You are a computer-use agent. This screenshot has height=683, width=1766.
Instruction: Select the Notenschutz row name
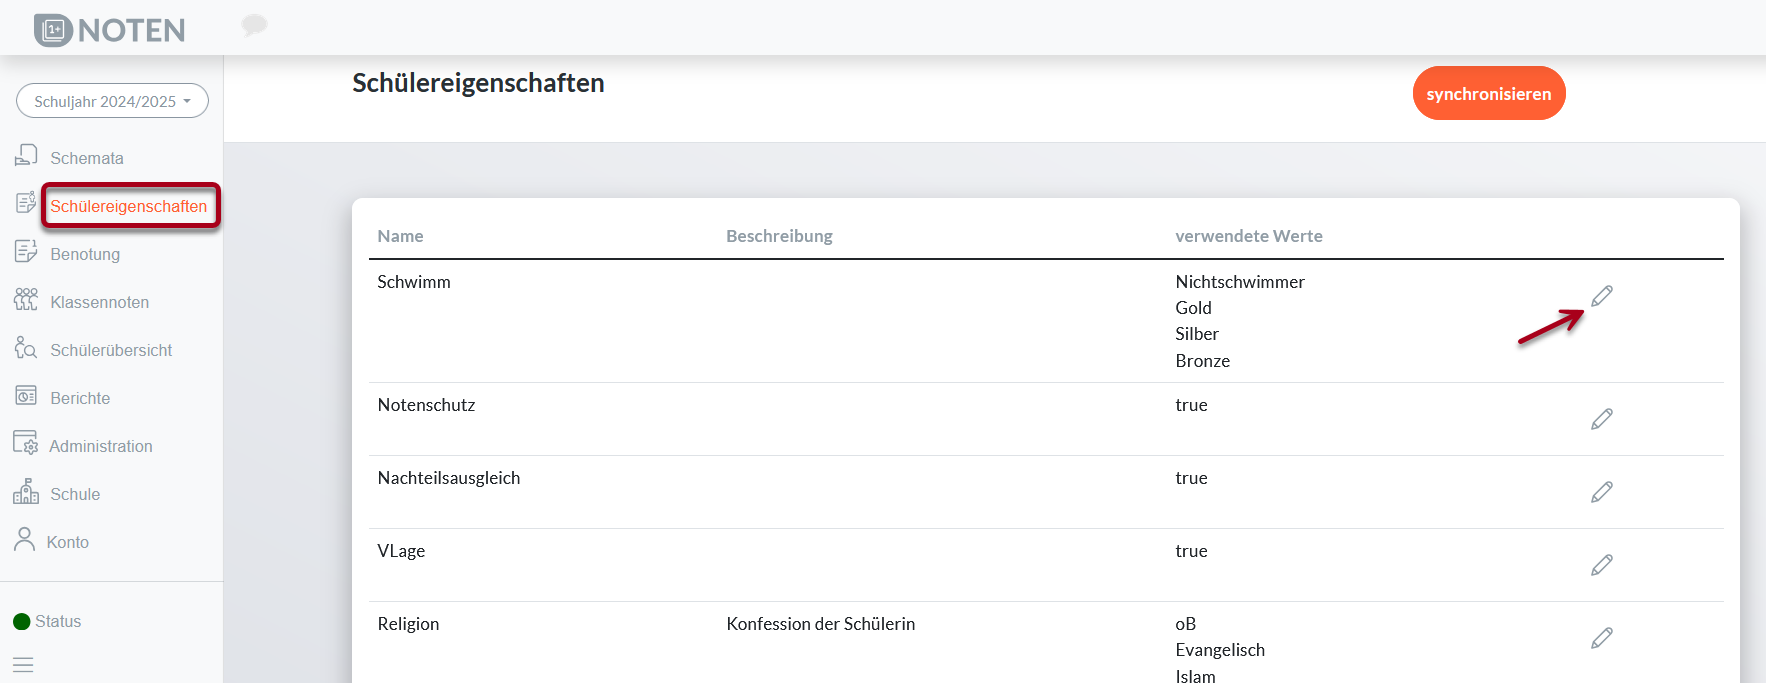click(426, 405)
